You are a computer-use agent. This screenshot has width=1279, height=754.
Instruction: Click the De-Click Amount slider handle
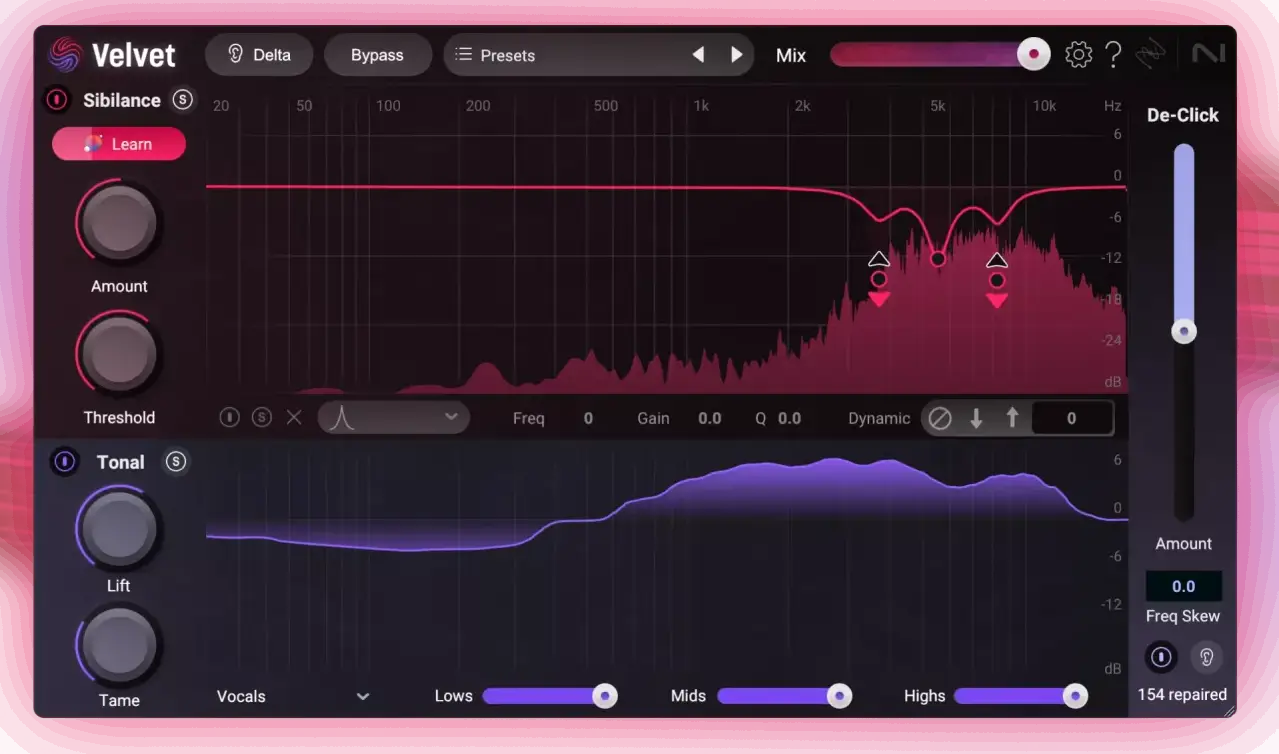(1184, 331)
